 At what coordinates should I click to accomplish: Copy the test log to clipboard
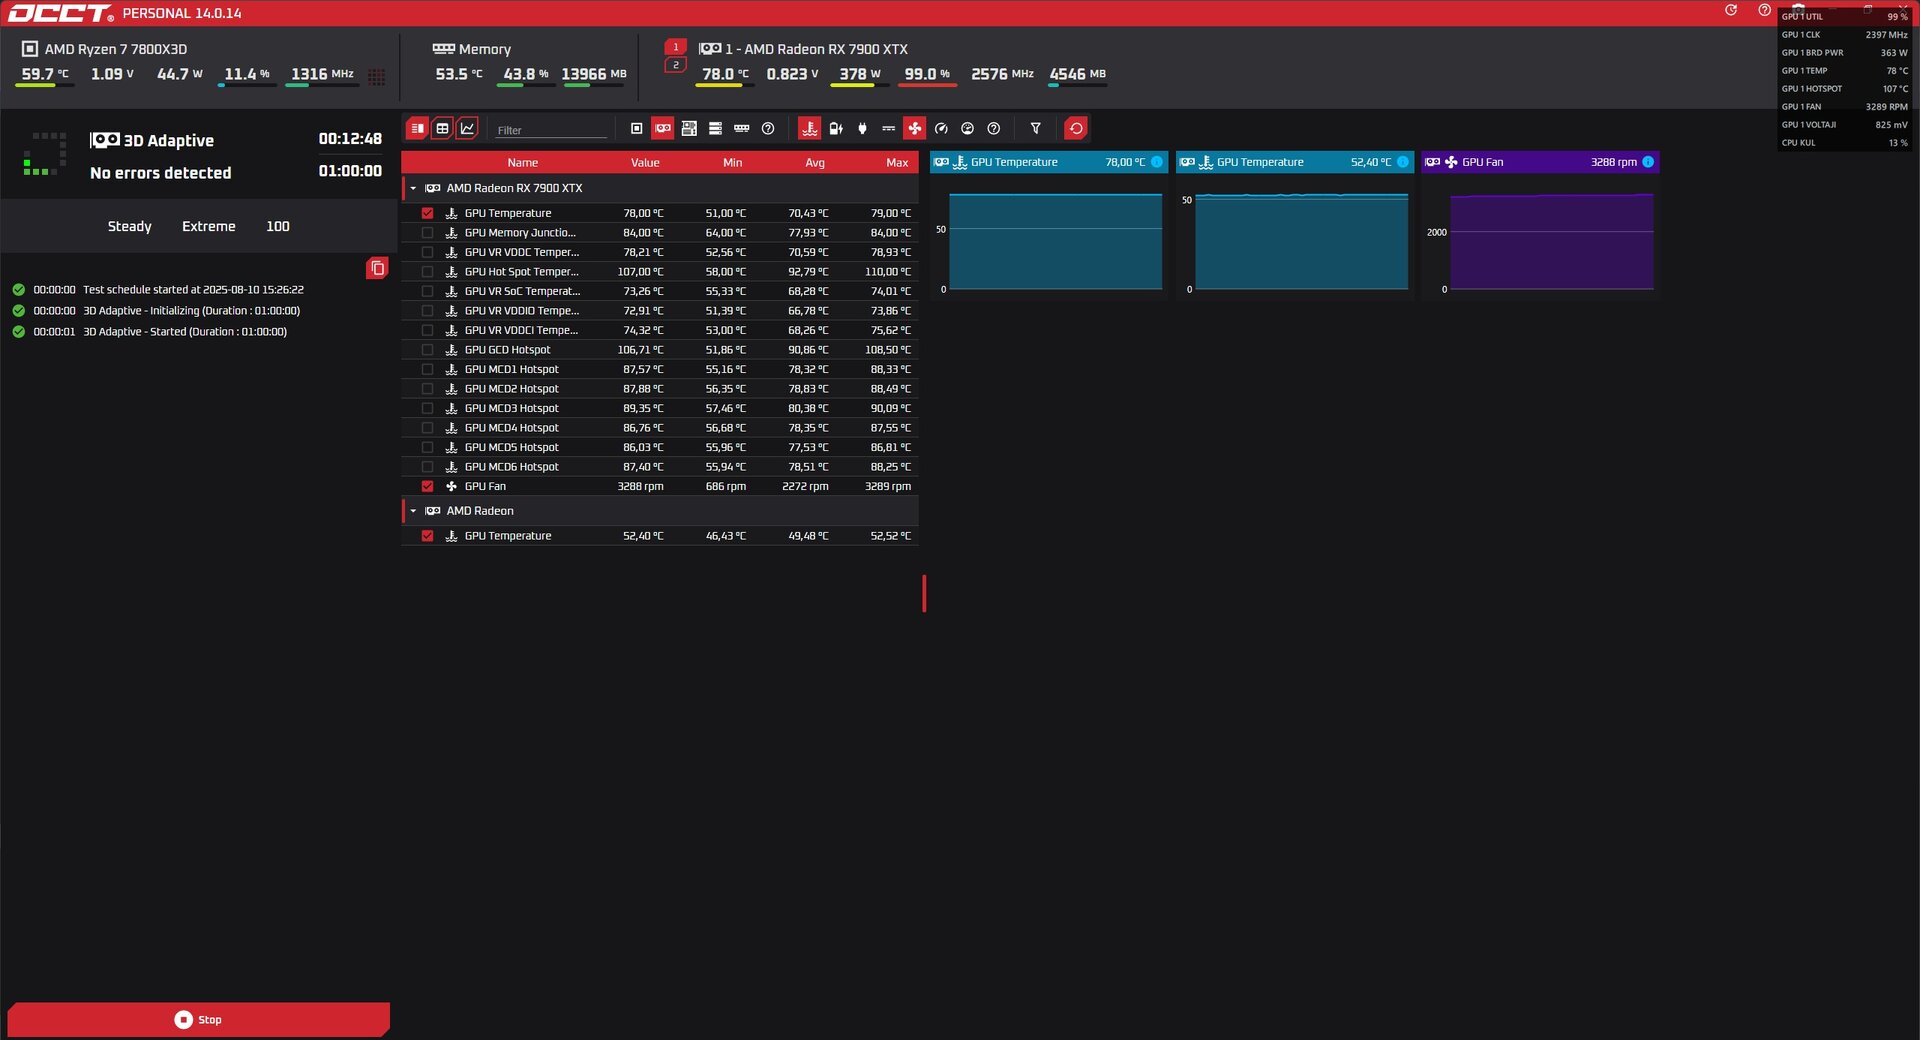(377, 268)
